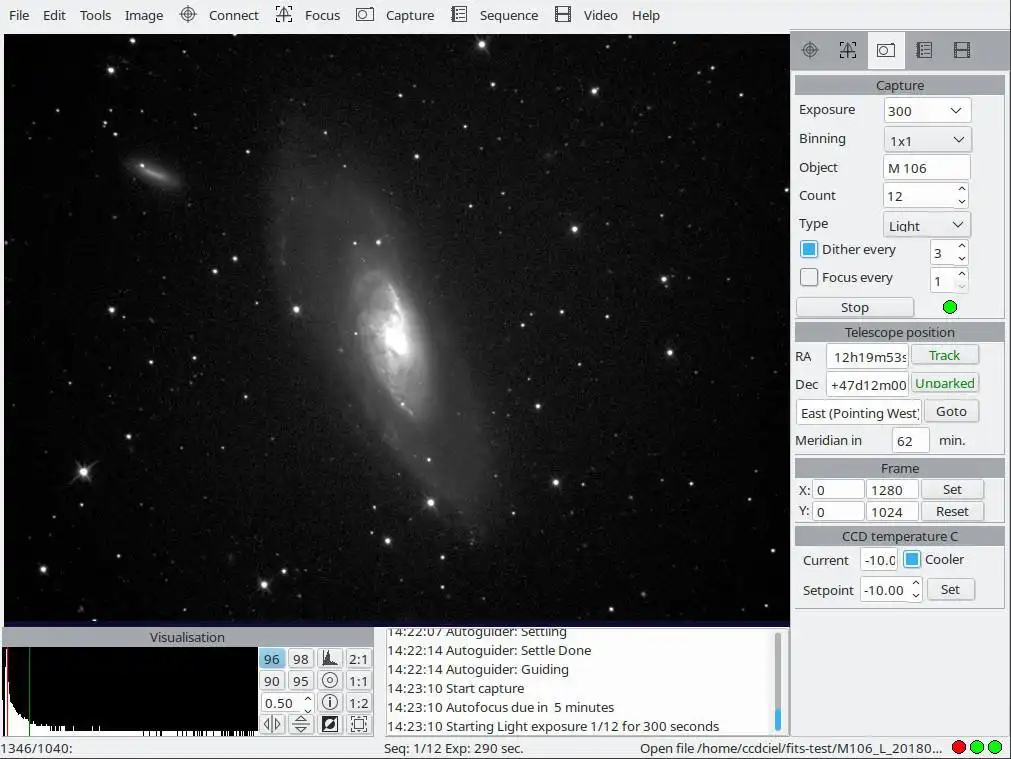Click the histogram icon in Visualisation panel
The width and height of the screenshot is (1011, 759).
[x=329, y=659]
